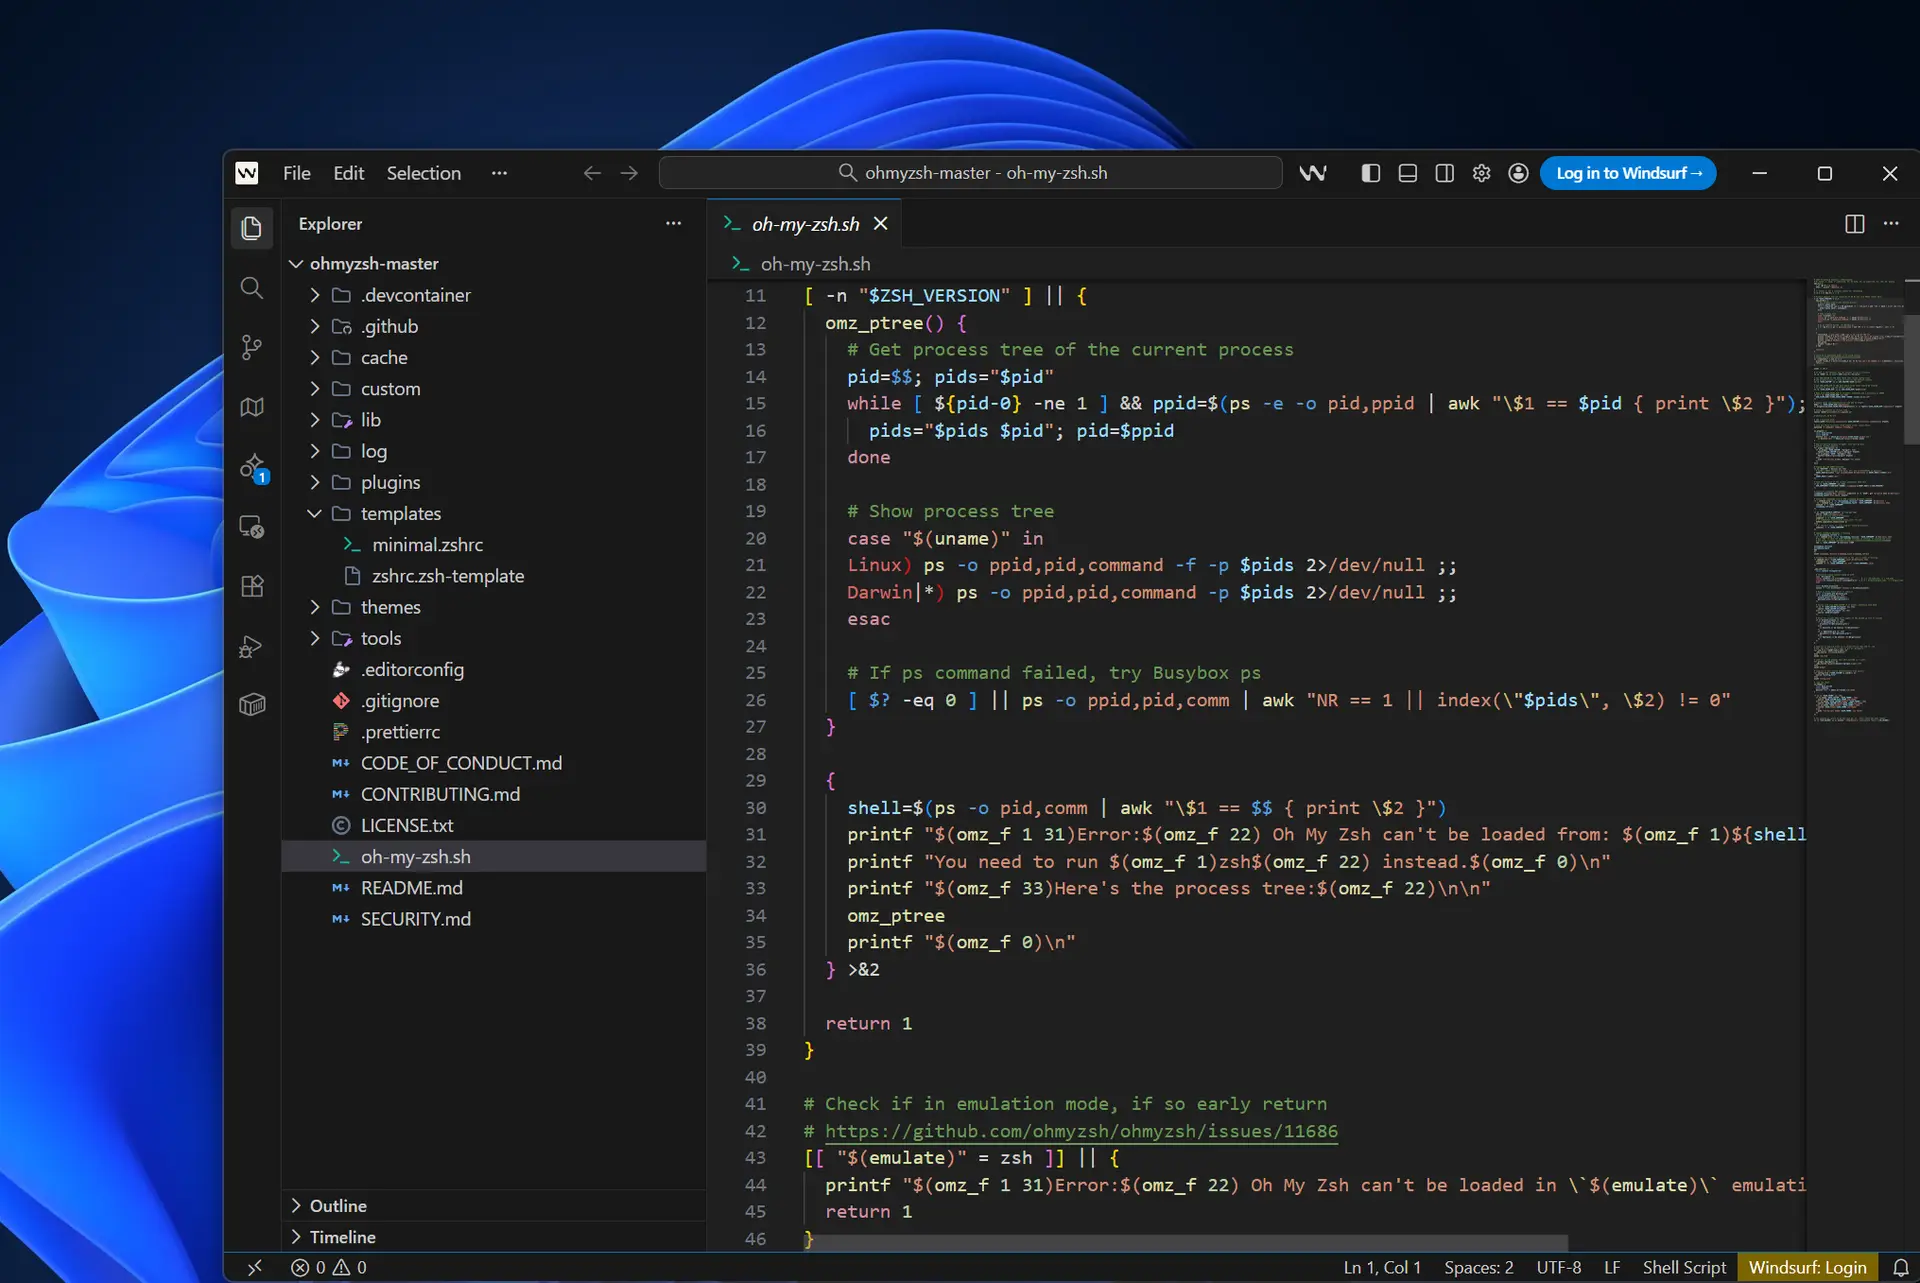
Task: Open the Selection menu
Action: [423, 173]
